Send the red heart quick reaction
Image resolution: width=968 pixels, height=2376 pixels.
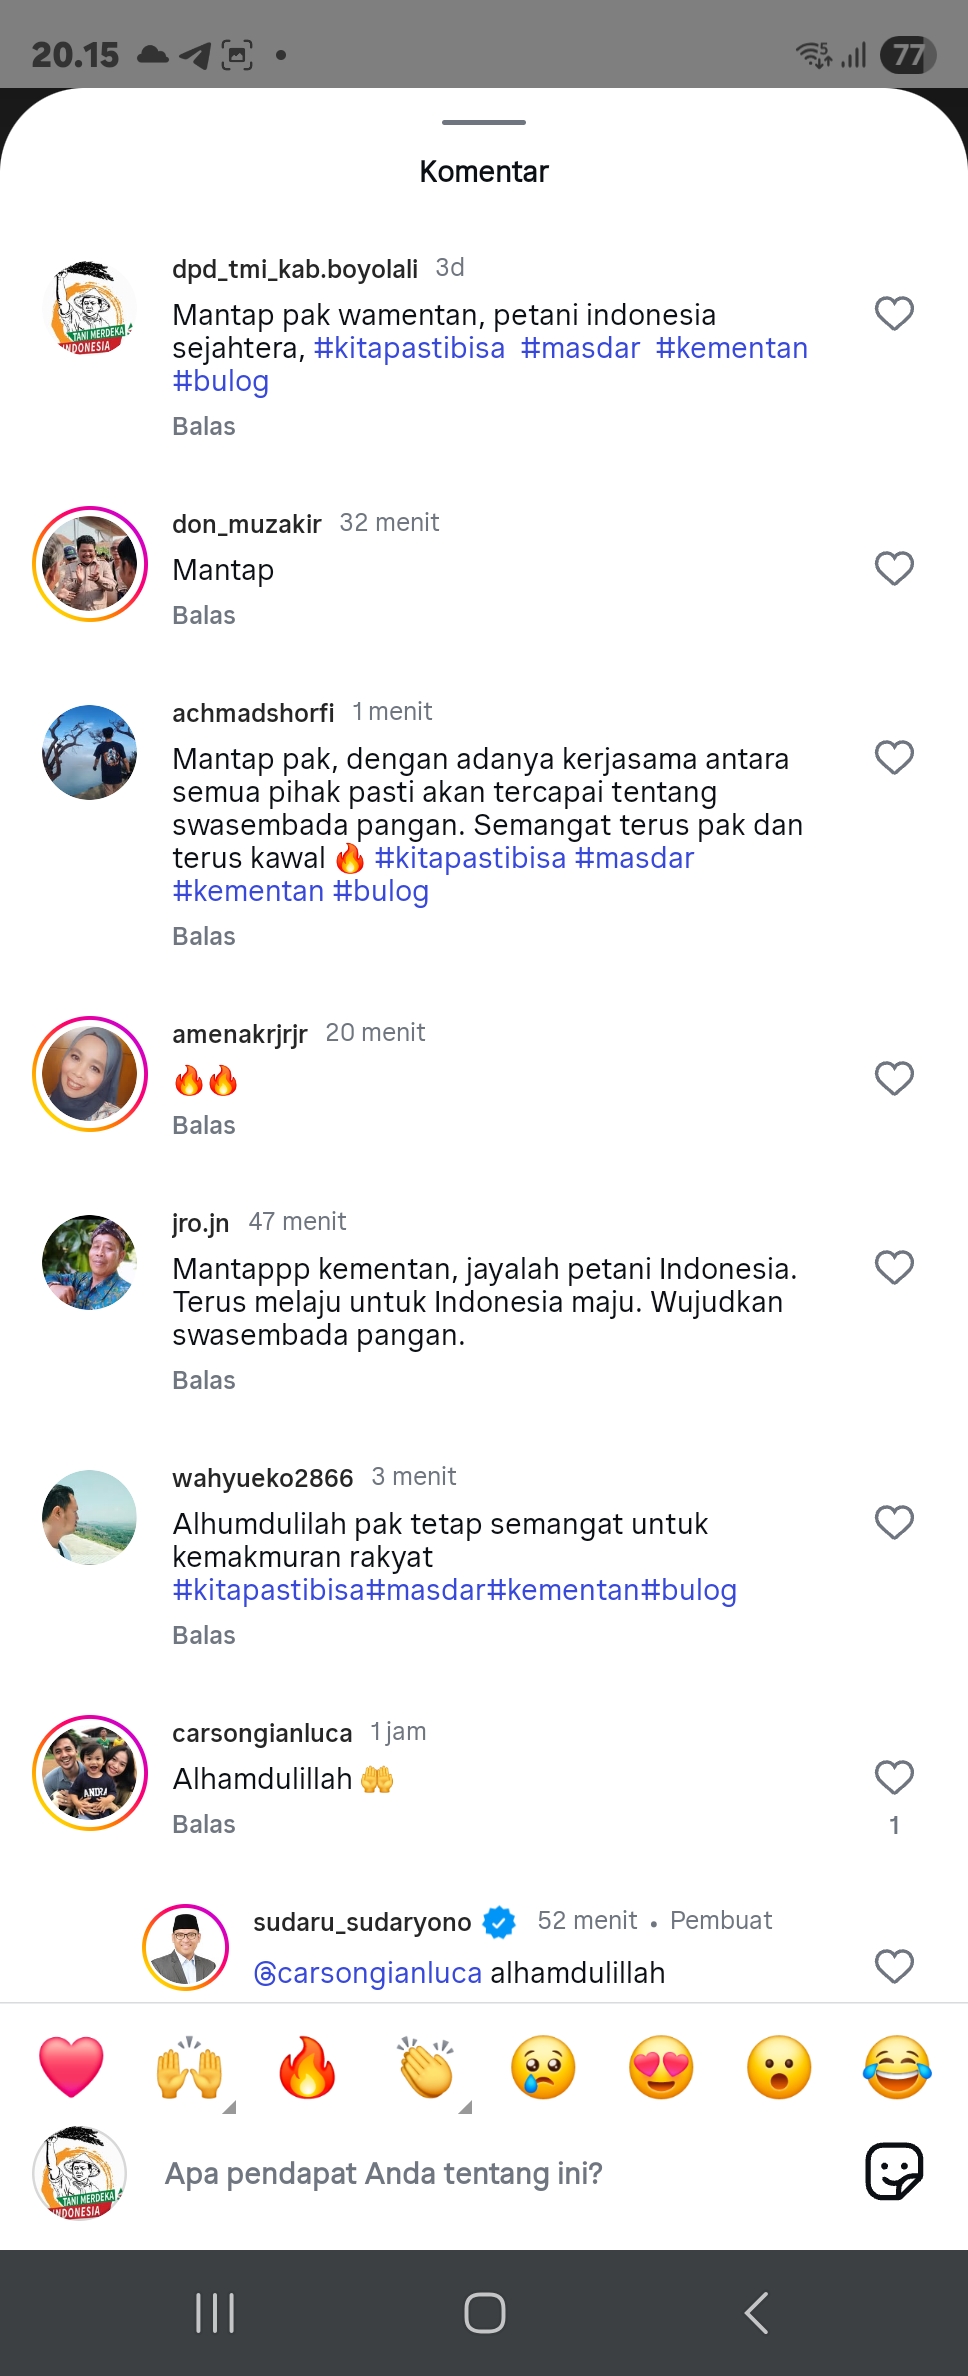click(x=71, y=2067)
